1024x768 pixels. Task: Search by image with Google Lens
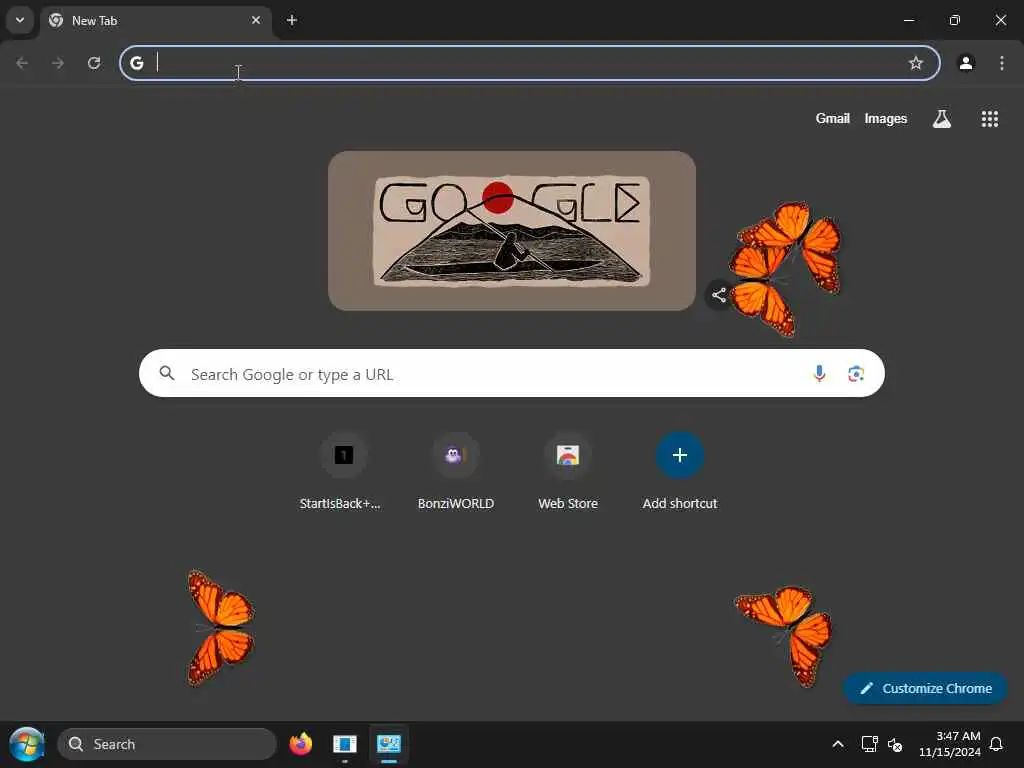856,374
